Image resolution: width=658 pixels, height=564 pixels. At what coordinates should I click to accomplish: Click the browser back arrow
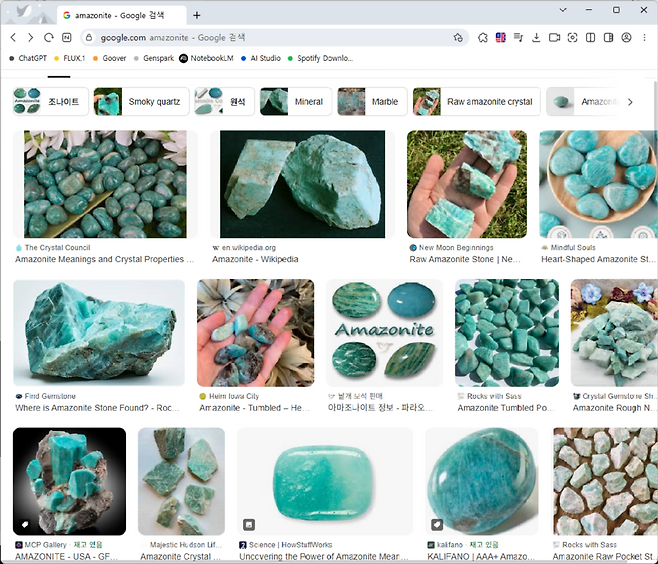14,37
